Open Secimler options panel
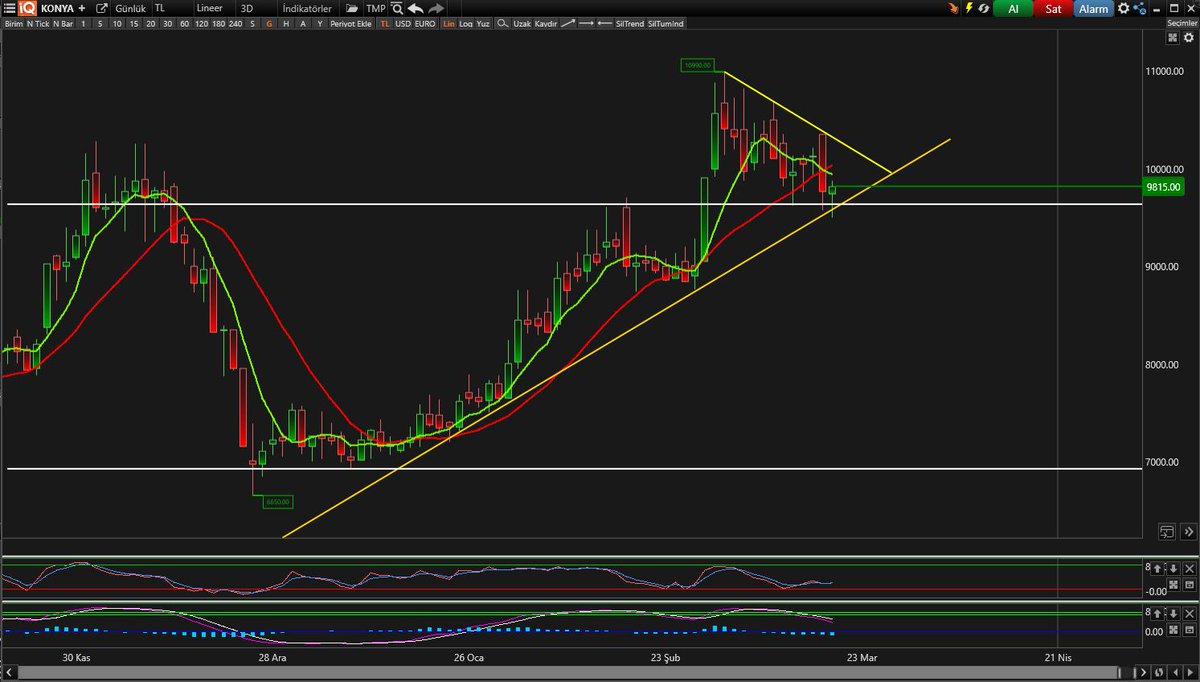 (1182, 23)
